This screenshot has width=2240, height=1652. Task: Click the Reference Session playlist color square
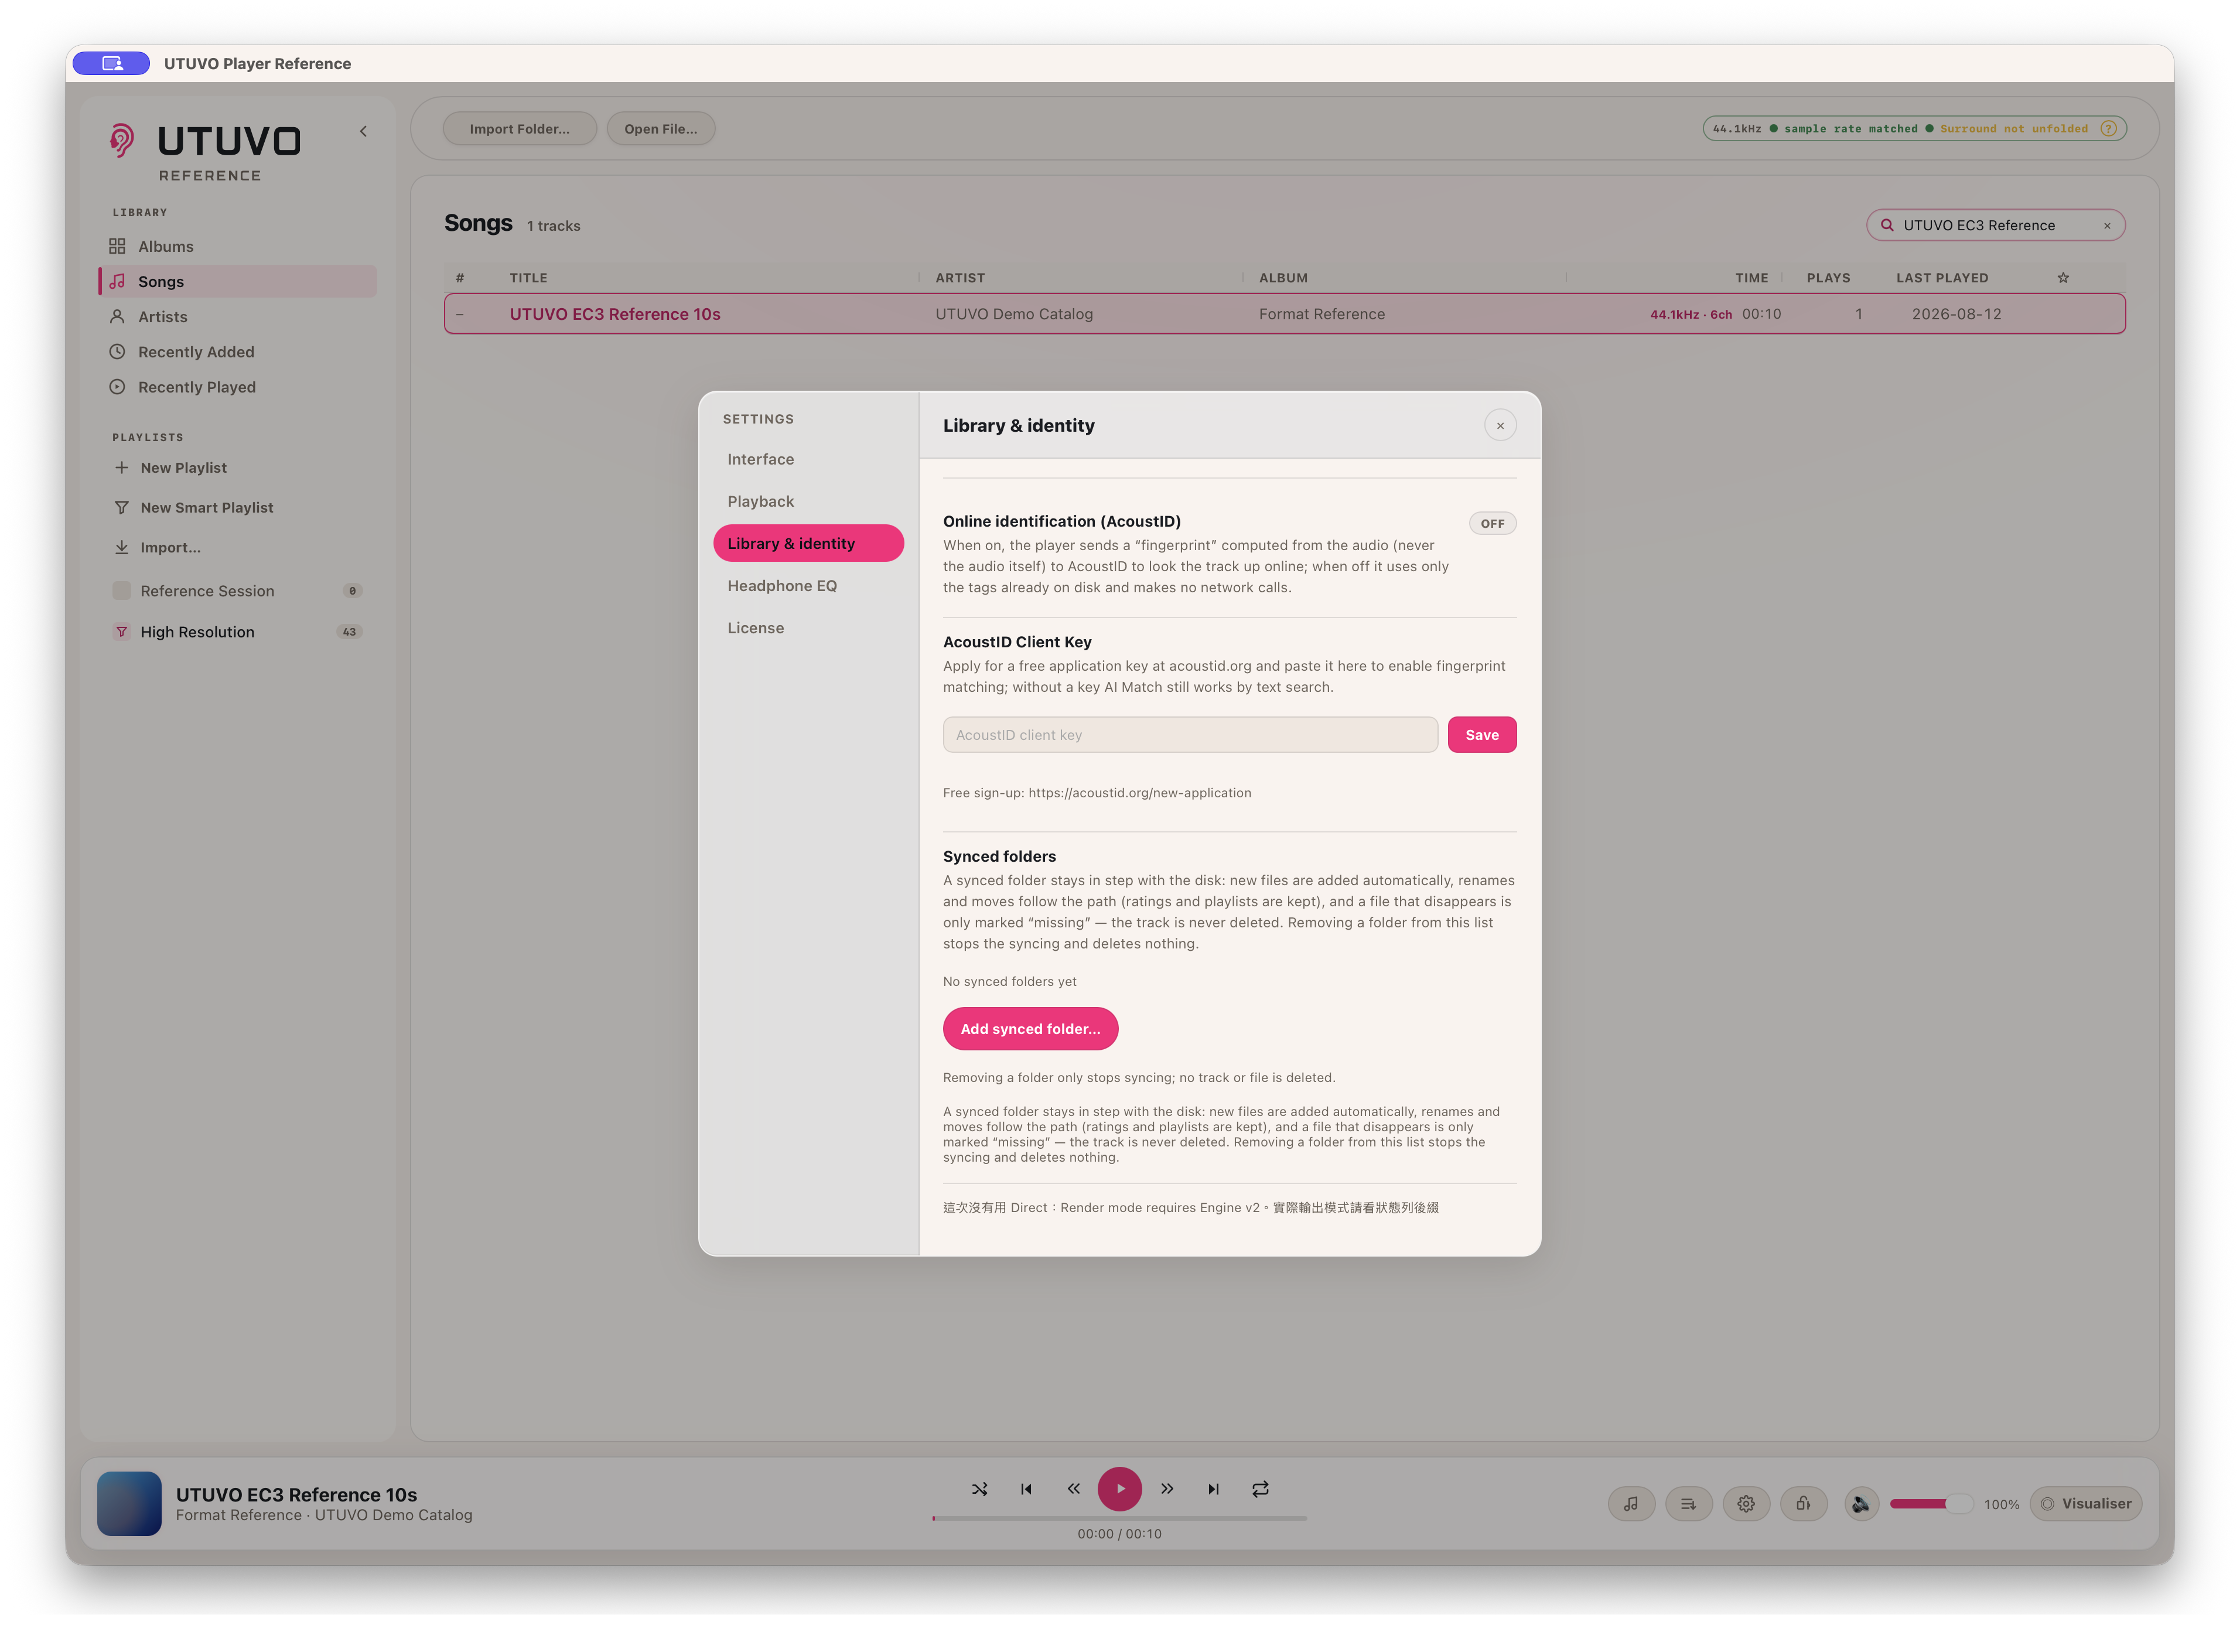coord(121,590)
